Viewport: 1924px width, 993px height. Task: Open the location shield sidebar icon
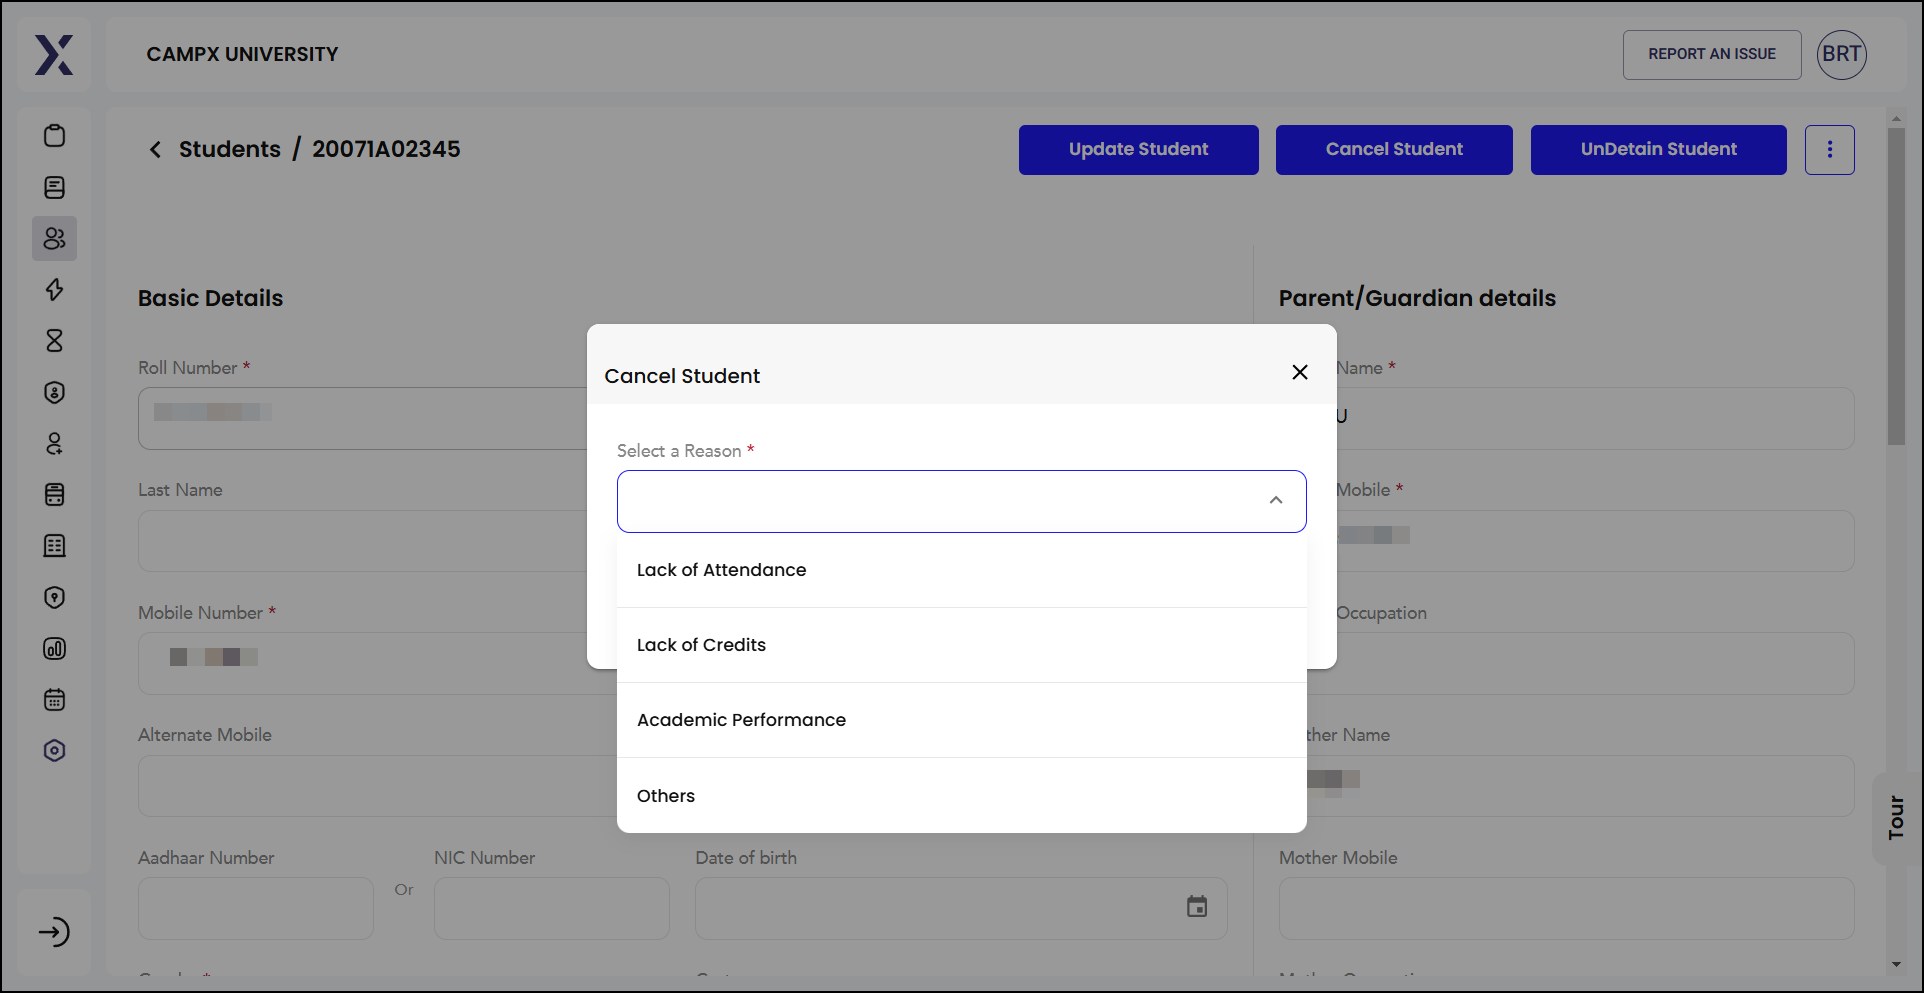tap(55, 597)
